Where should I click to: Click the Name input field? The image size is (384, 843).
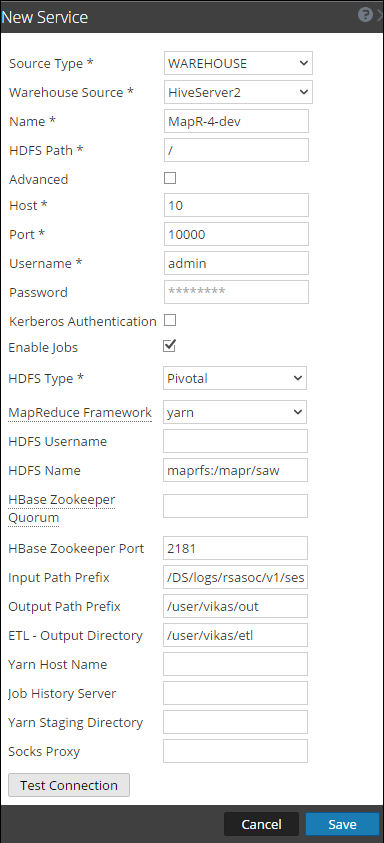click(237, 122)
